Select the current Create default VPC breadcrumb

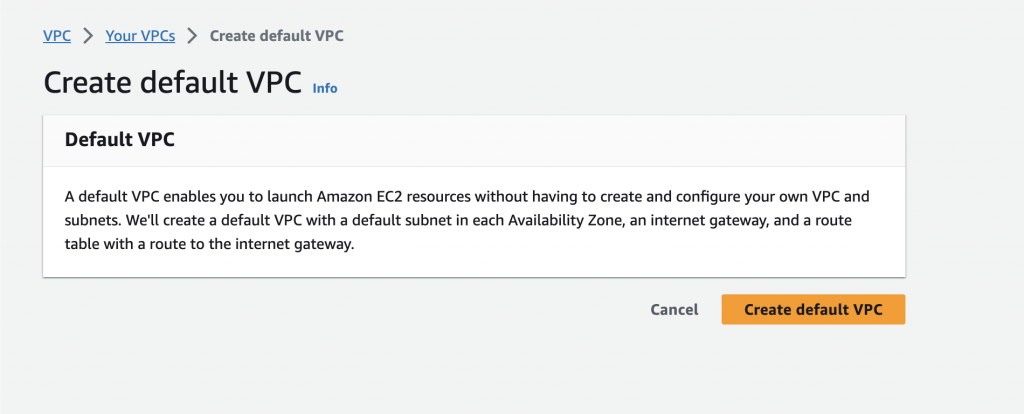coord(277,36)
